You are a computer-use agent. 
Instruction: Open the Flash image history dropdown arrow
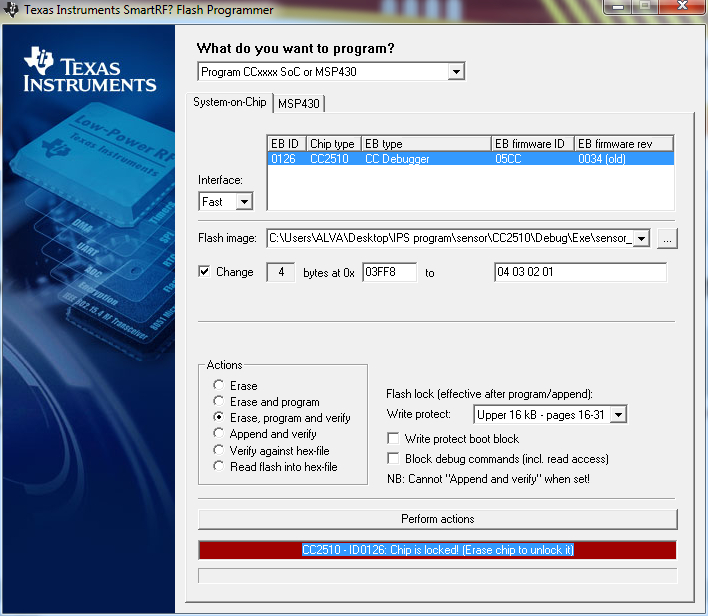point(641,238)
